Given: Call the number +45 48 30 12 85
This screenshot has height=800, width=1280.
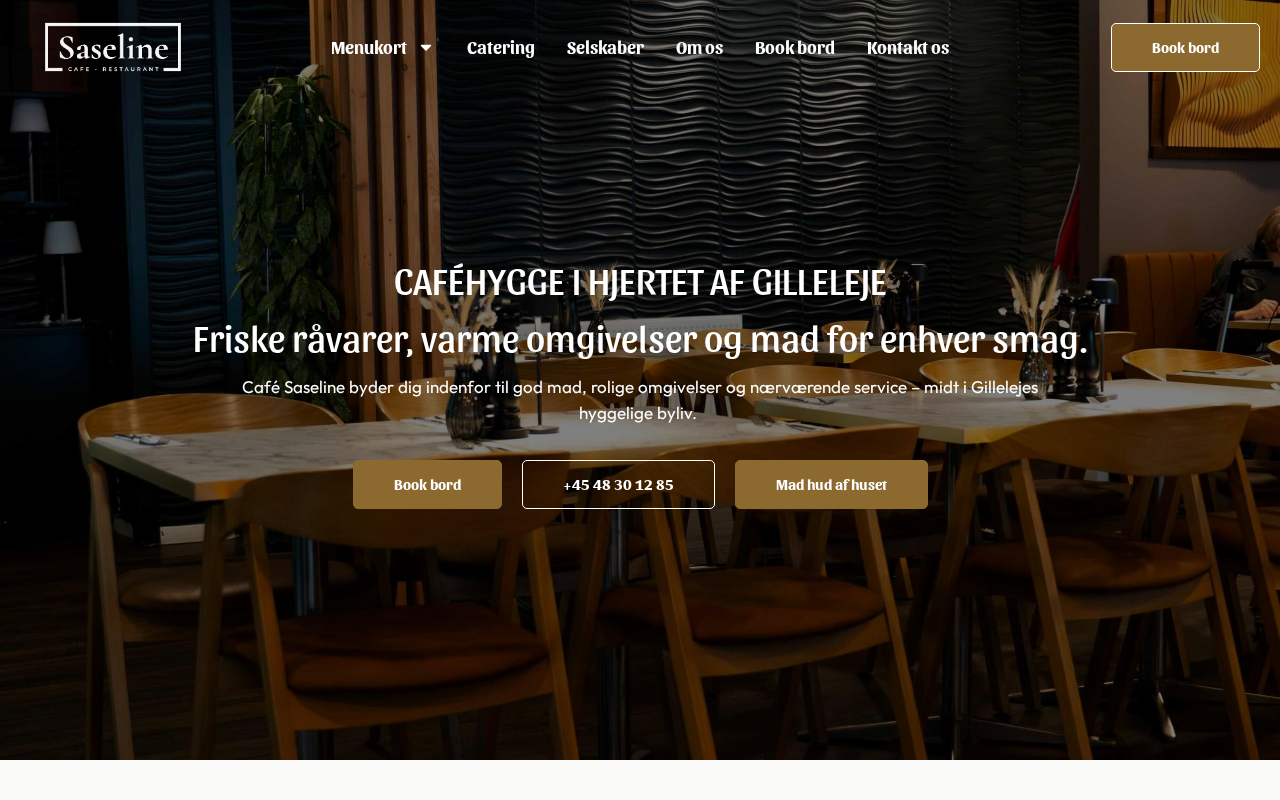Looking at the screenshot, I should (x=618, y=484).
